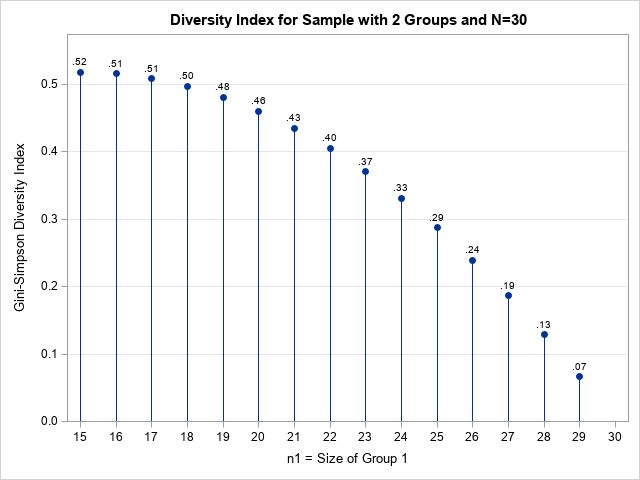Click x-axis tick label 20

point(258,437)
